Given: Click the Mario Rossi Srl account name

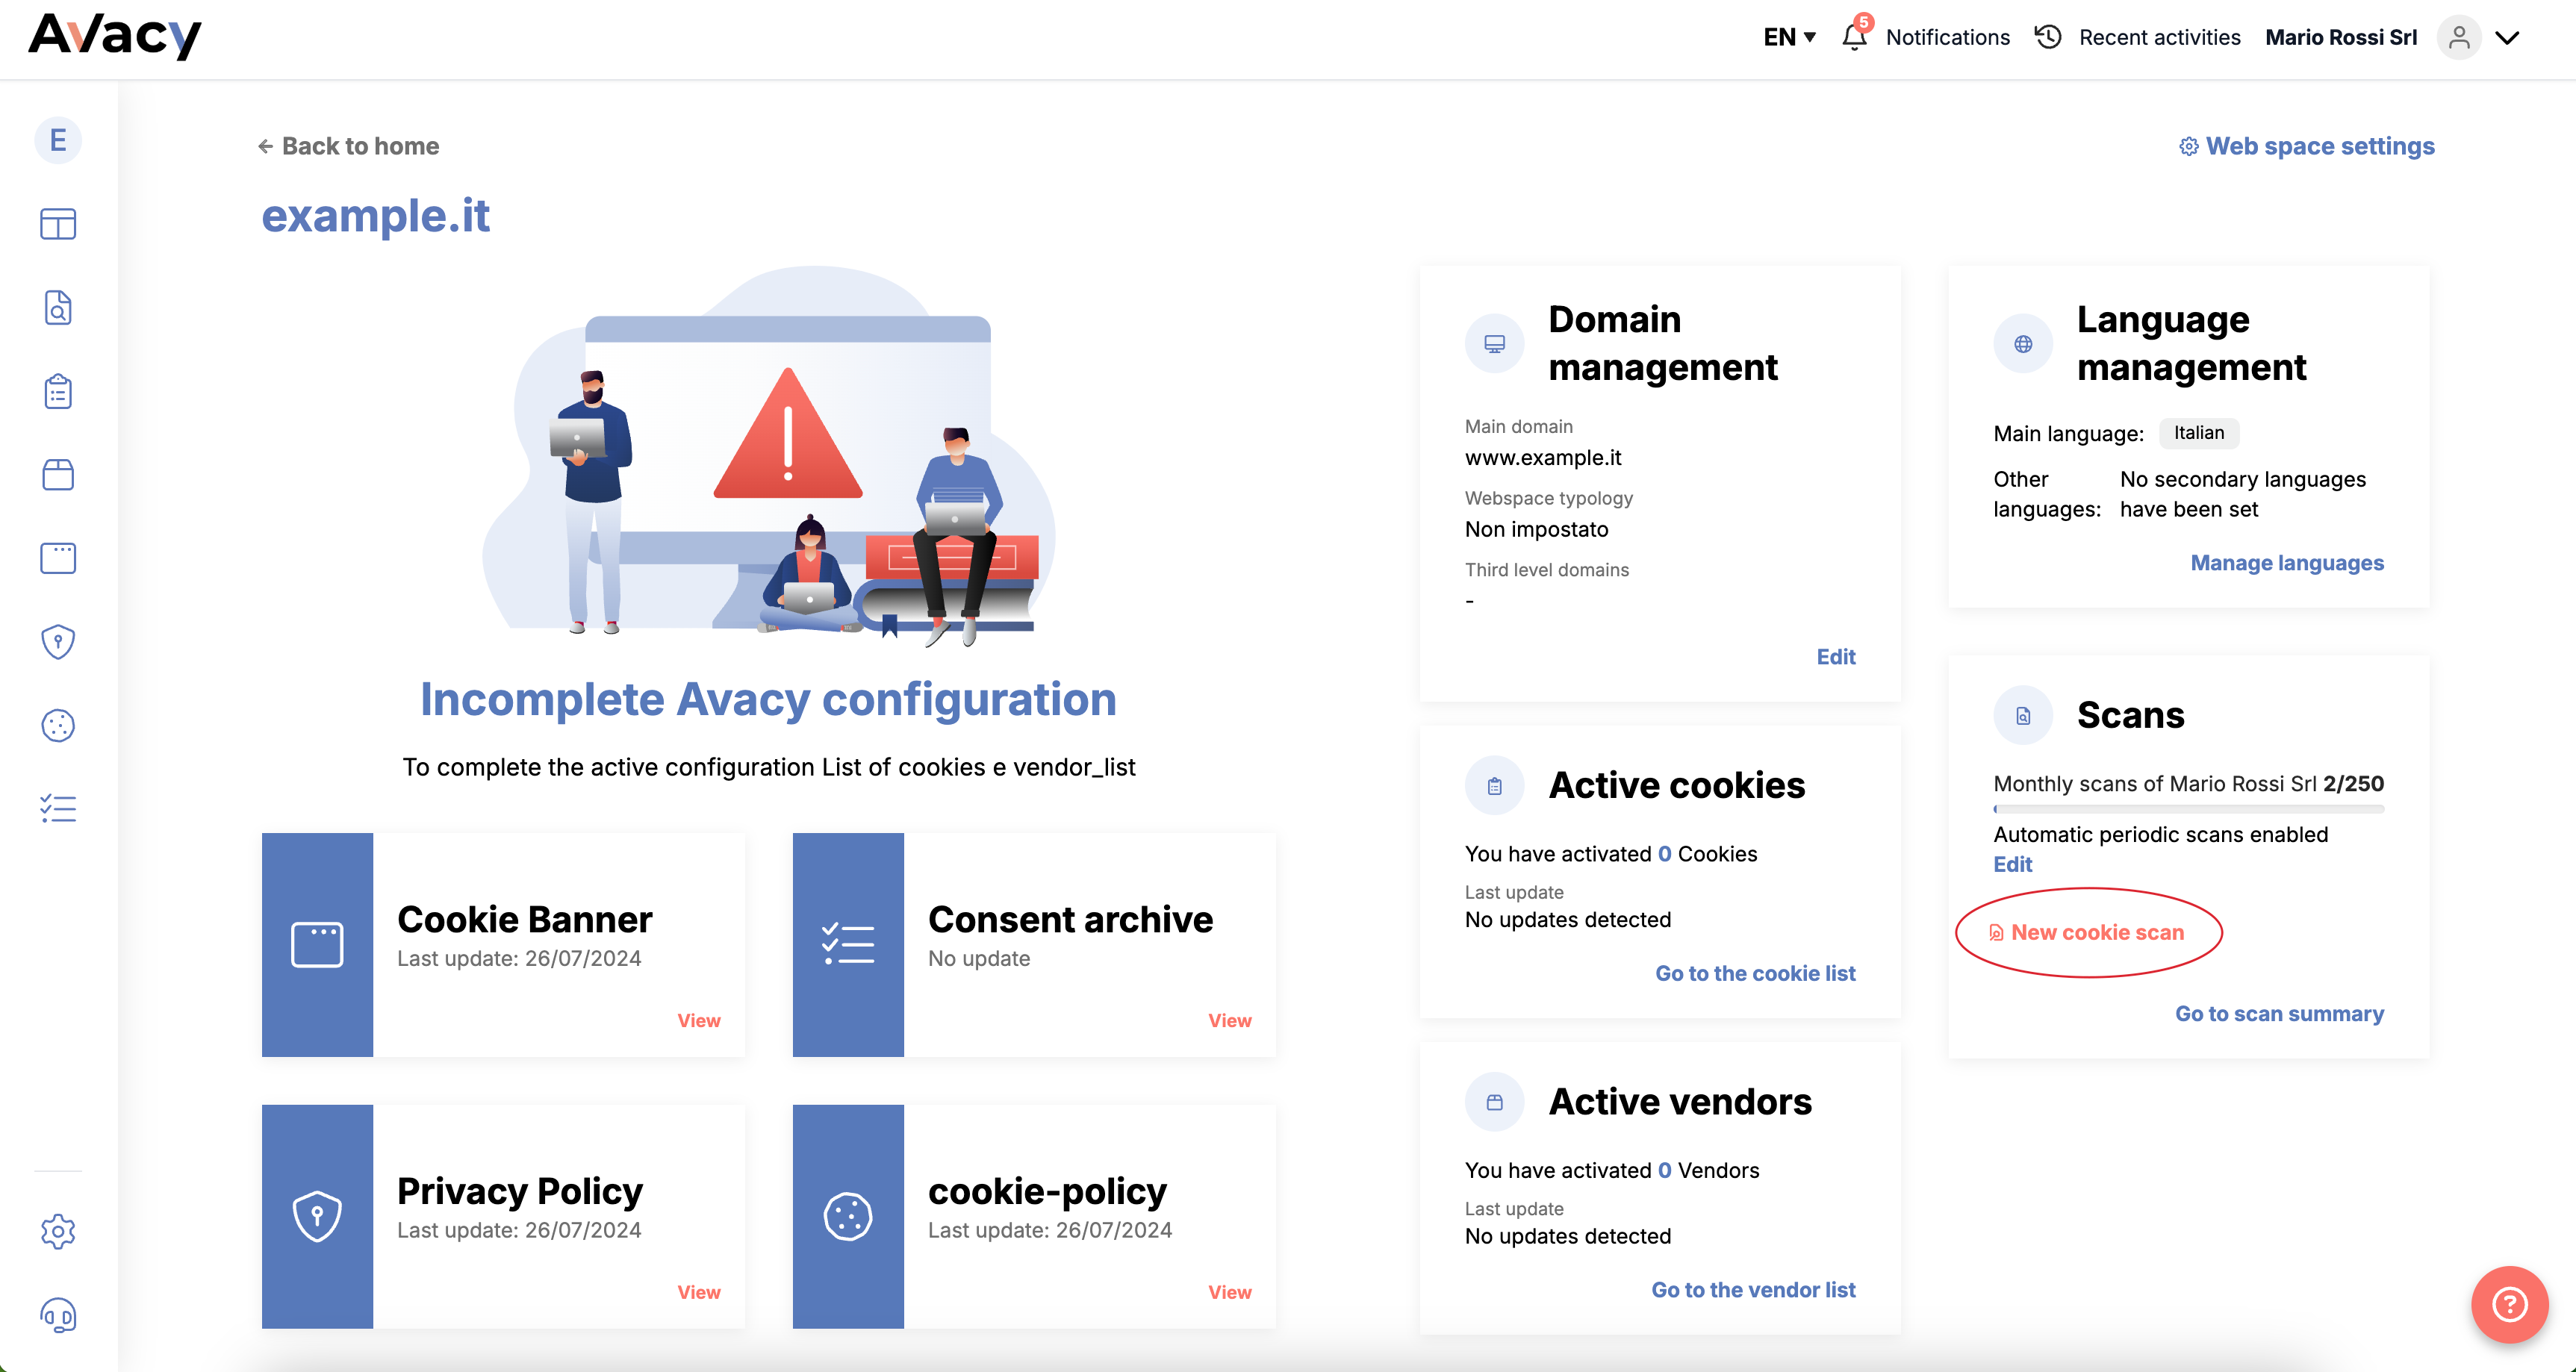Looking at the screenshot, I should (x=2341, y=37).
